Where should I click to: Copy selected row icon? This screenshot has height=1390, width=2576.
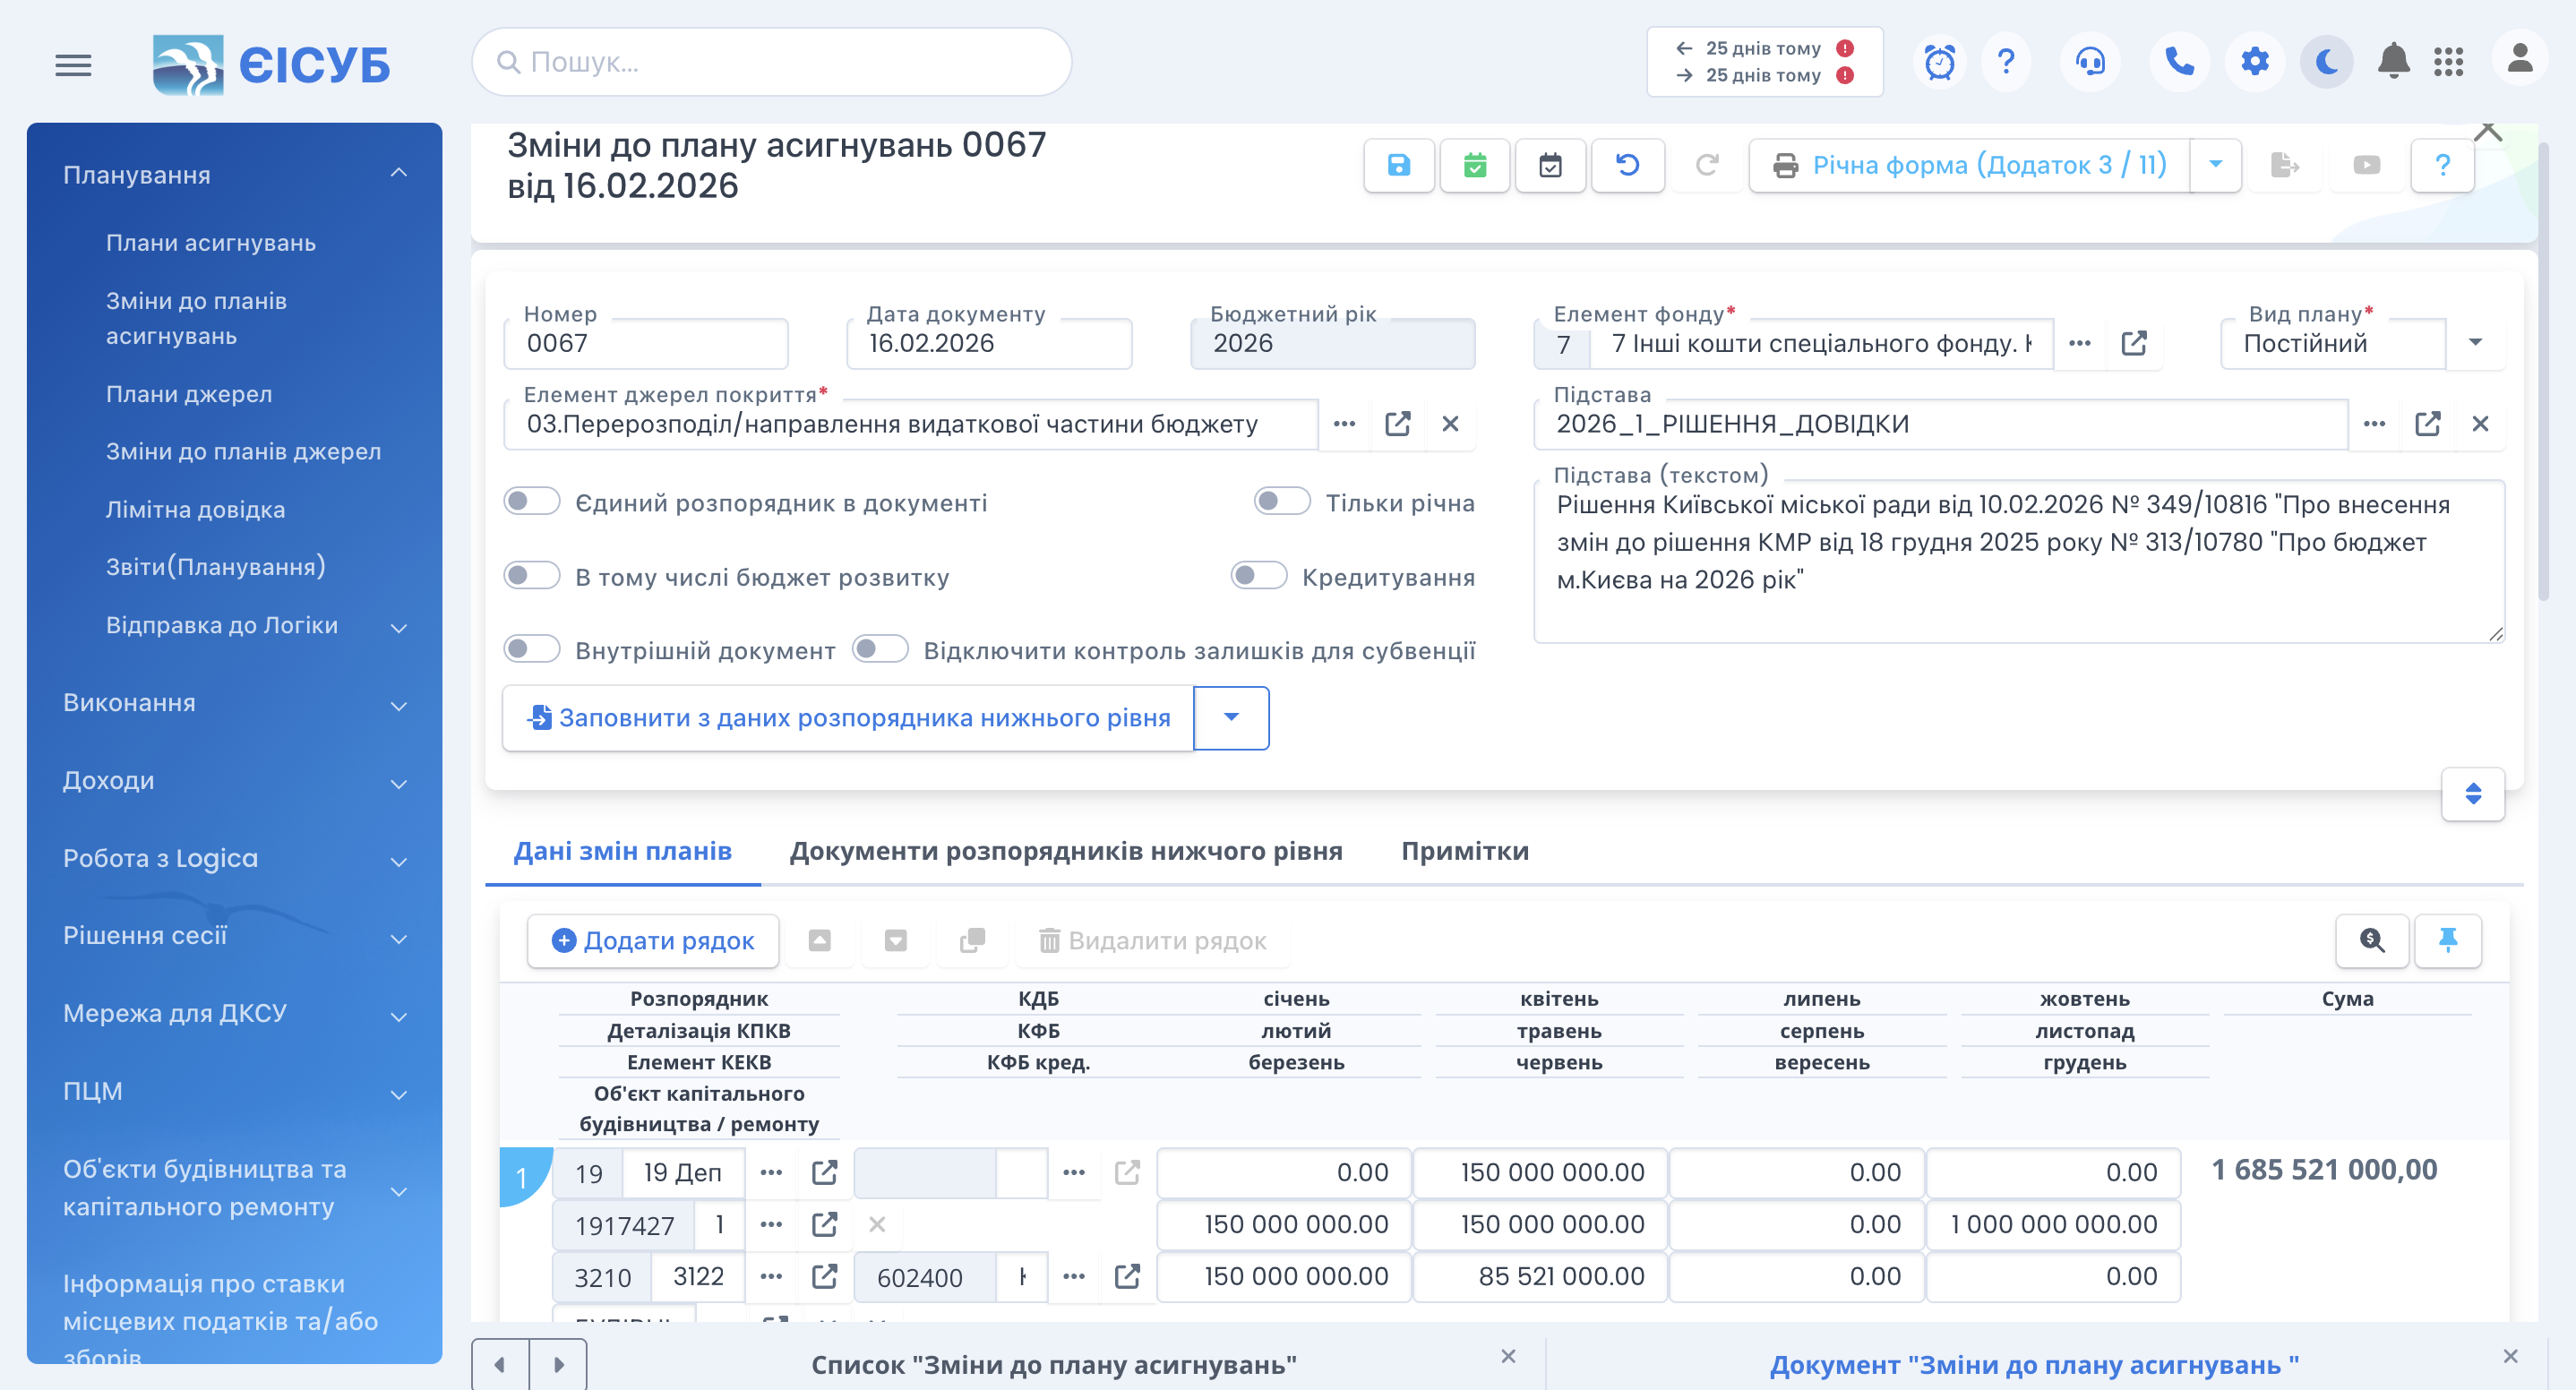click(x=972, y=941)
